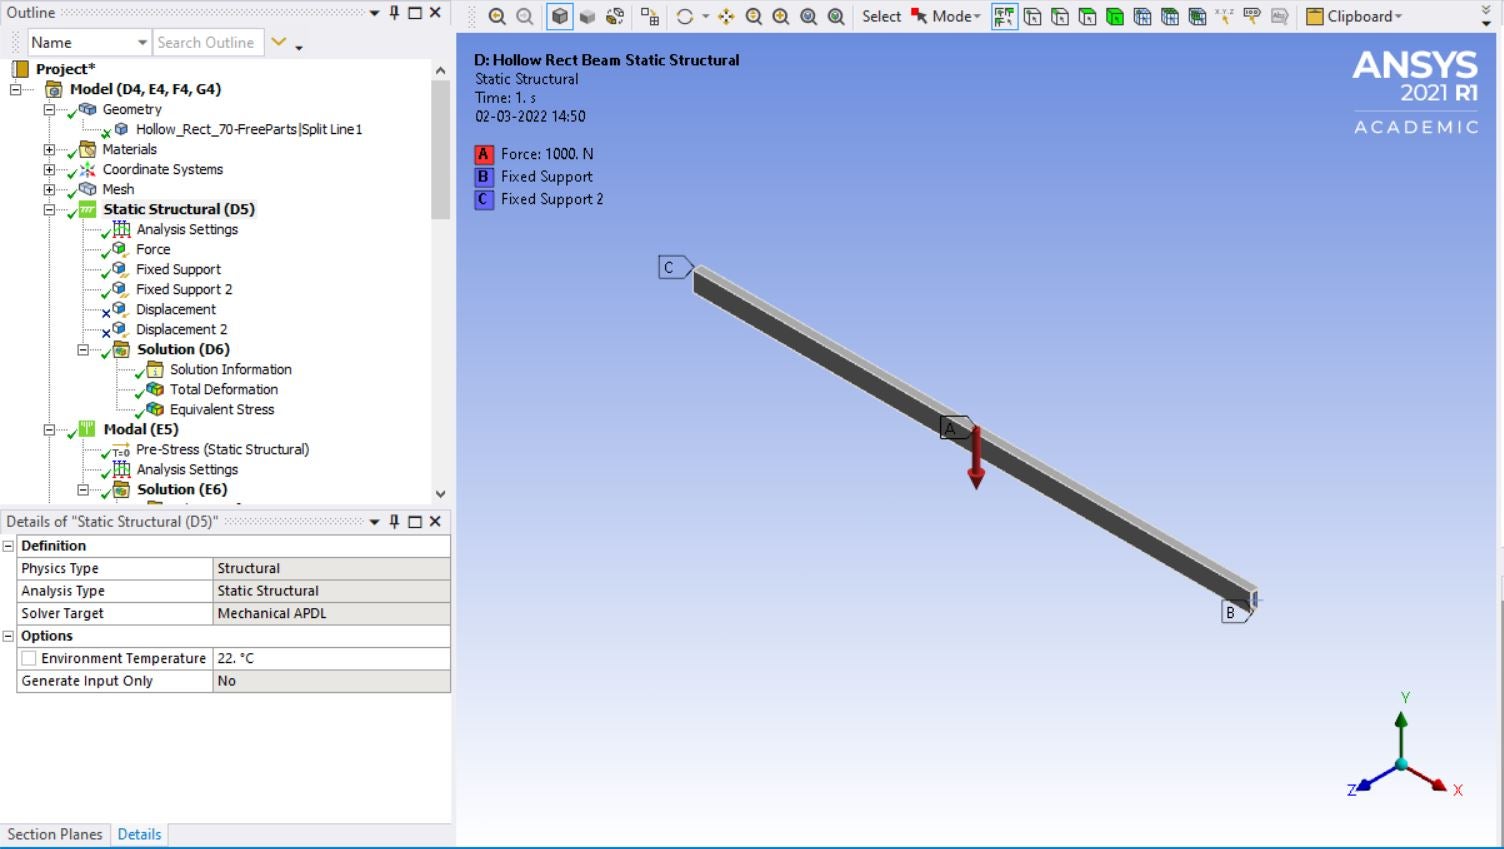This screenshot has width=1504, height=849.
Task: Click the Select toolbar label
Action: tap(882, 16)
